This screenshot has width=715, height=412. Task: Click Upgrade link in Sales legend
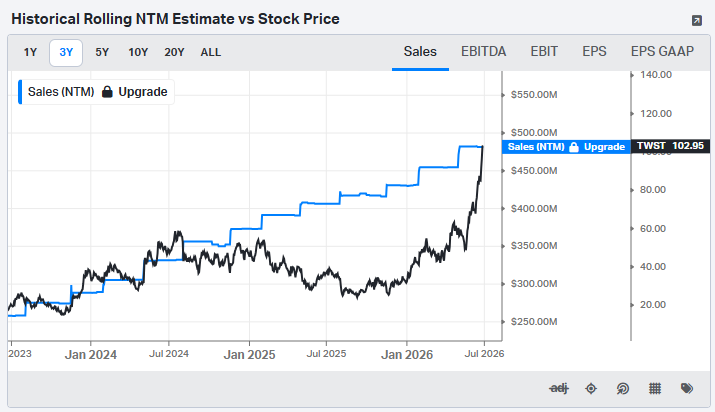pos(143,92)
